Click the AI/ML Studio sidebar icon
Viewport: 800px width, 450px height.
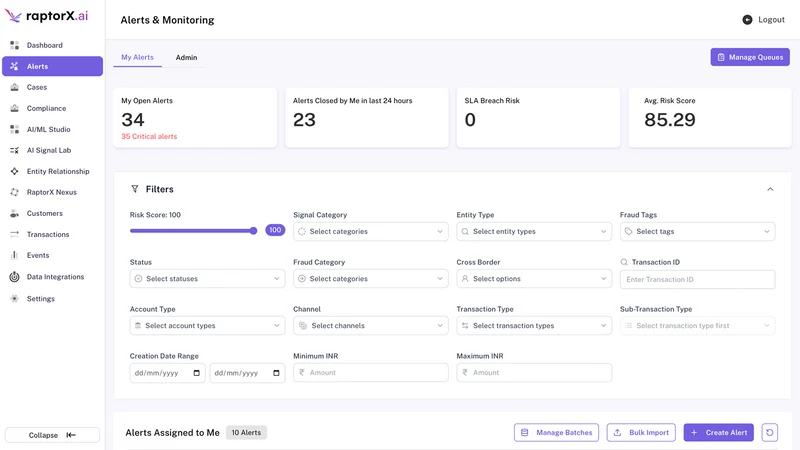tap(14, 129)
